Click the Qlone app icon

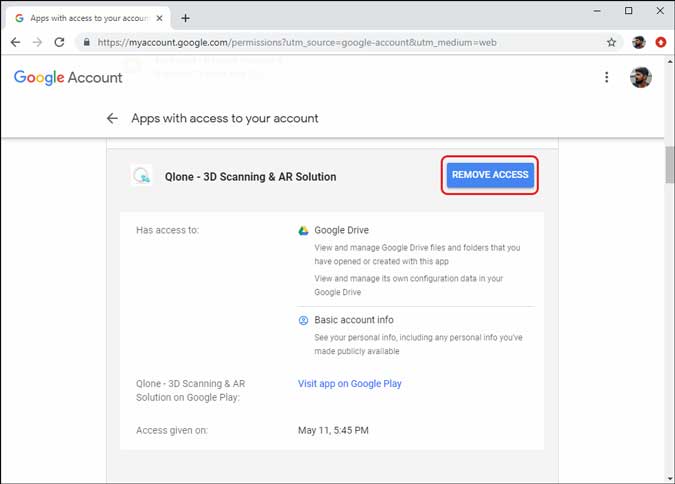tap(141, 176)
